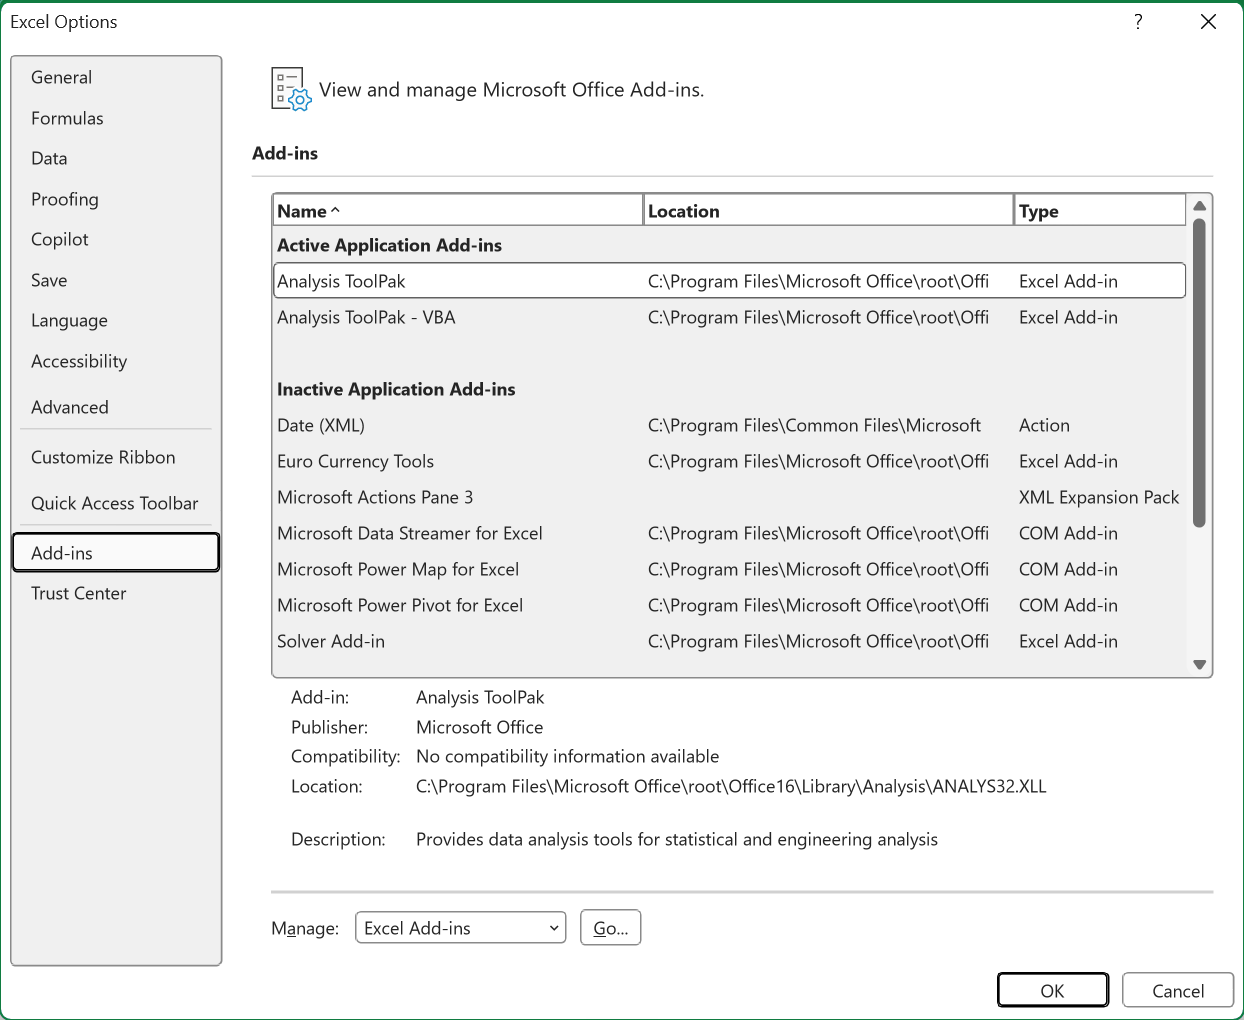The width and height of the screenshot is (1244, 1020).
Task: Click the Type column header
Action: (1100, 211)
